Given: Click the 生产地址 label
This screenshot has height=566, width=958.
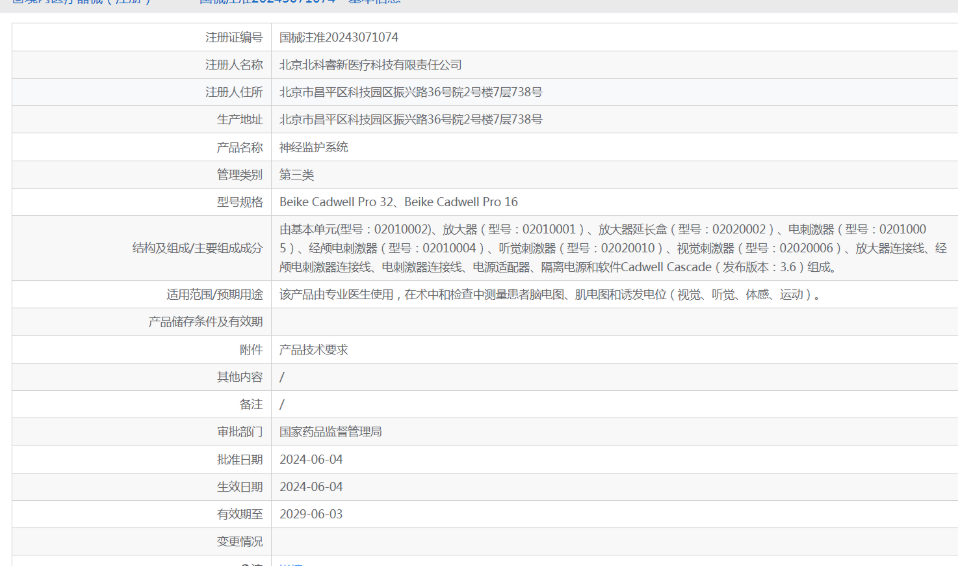Looking at the screenshot, I should pos(240,120).
